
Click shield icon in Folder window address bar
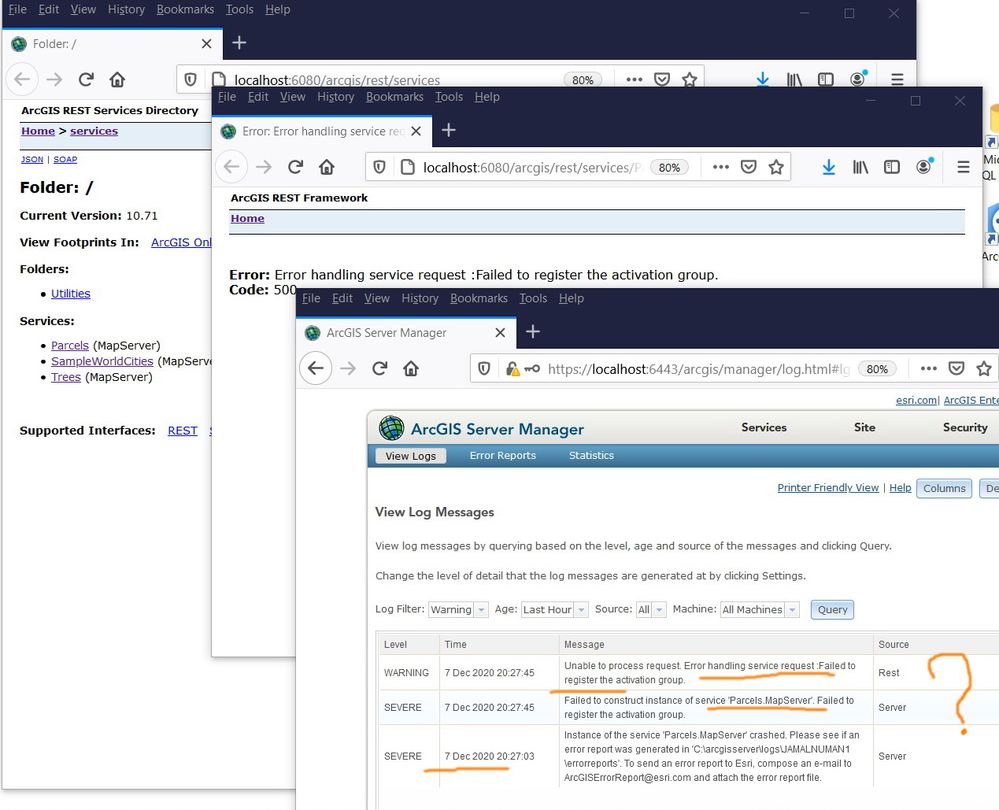(x=190, y=80)
